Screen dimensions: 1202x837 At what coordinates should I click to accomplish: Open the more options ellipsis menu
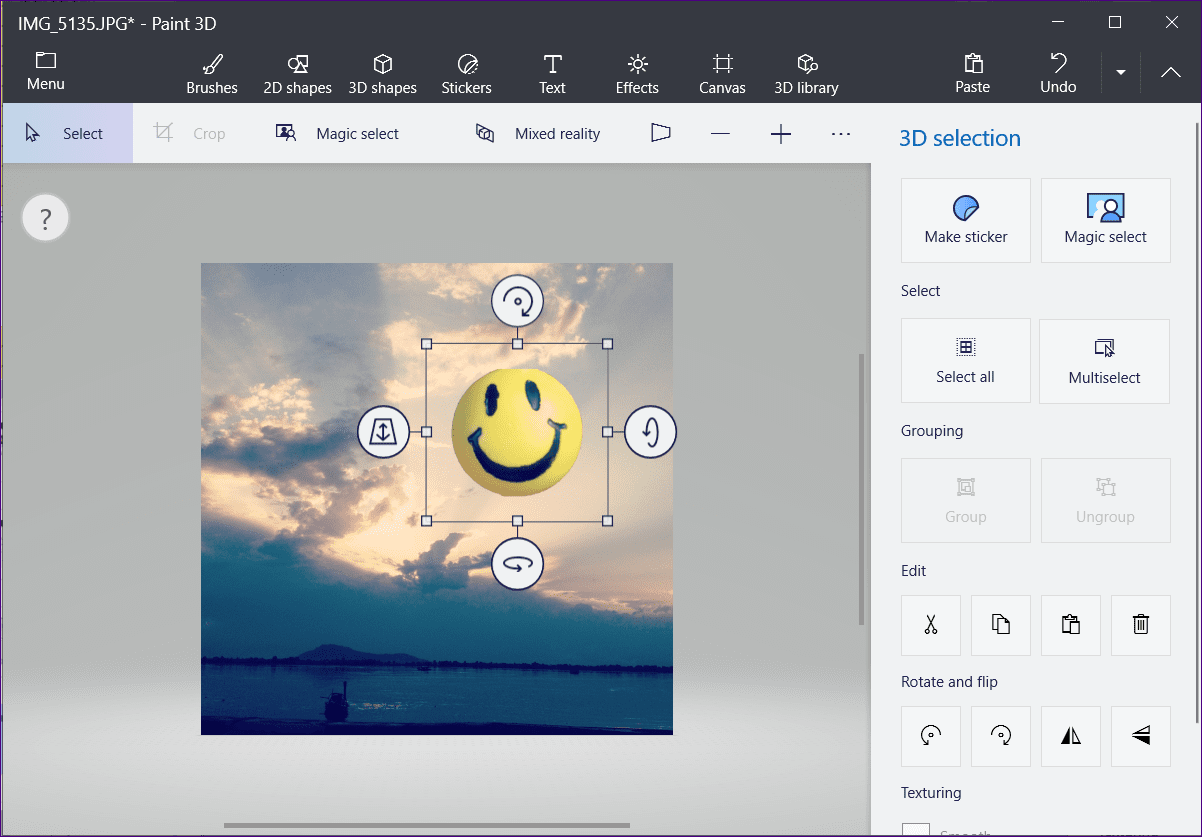coord(841,133)
